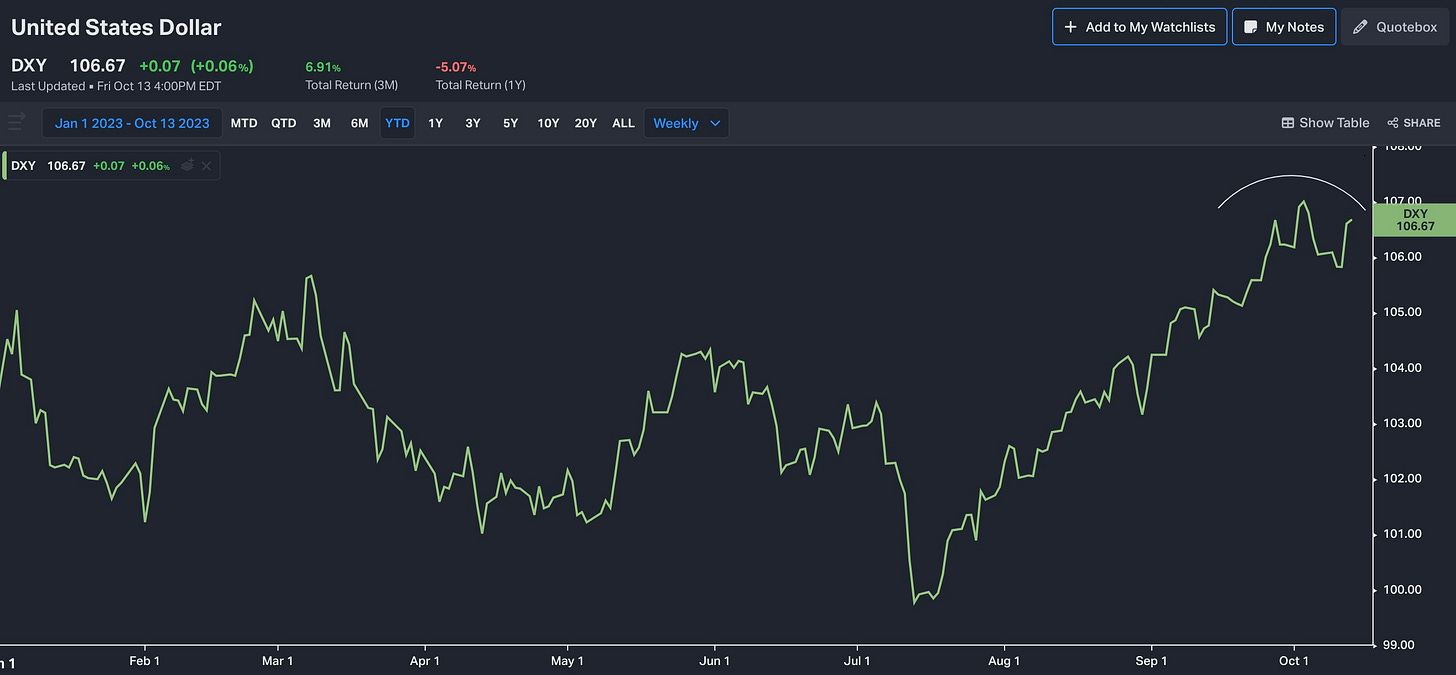
Task: Click the Show Table icon
Action: pos(1288,123)
